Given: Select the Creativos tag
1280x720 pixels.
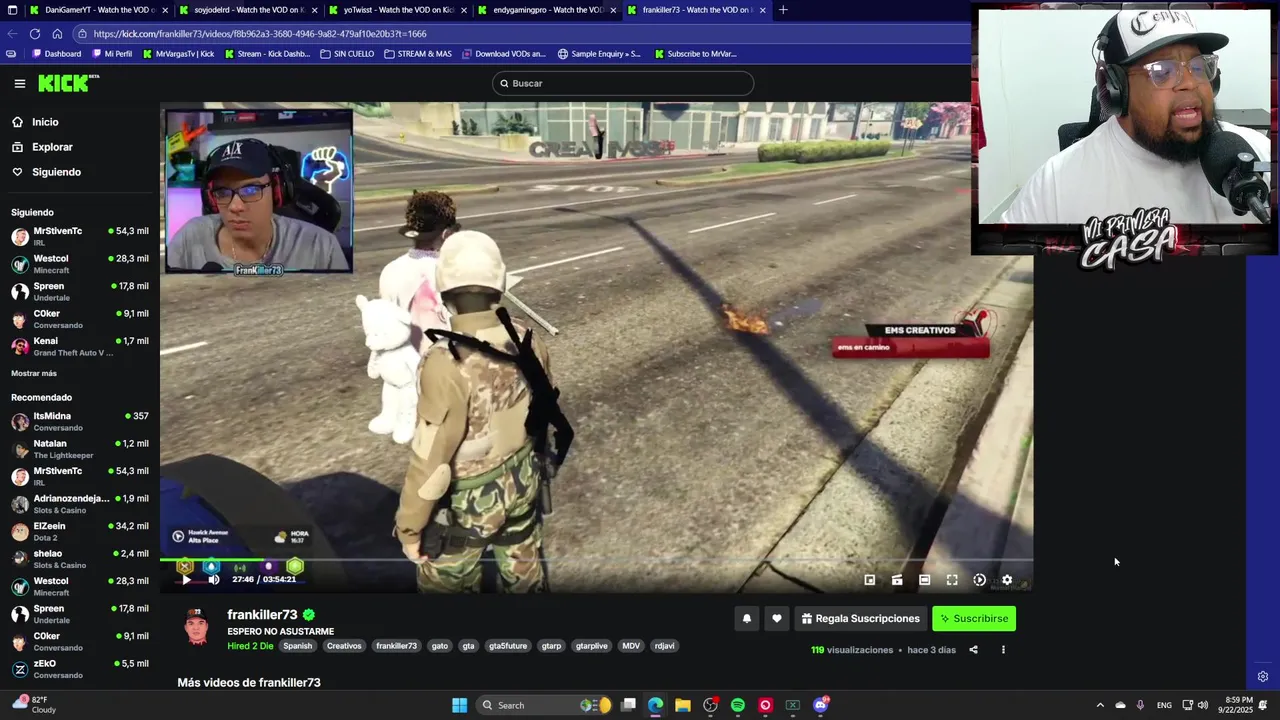Looking at the screenshot, I should [344, 646].
